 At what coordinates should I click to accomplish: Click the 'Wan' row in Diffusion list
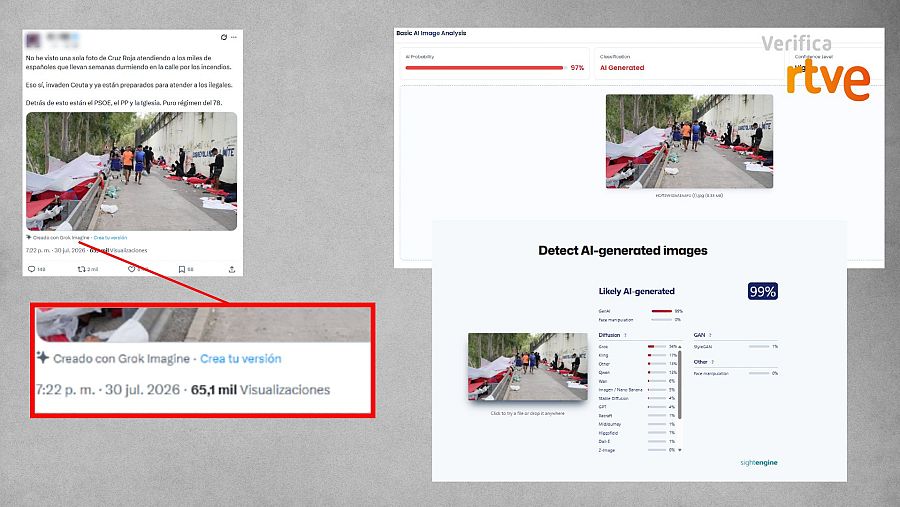tap(638, 381)
